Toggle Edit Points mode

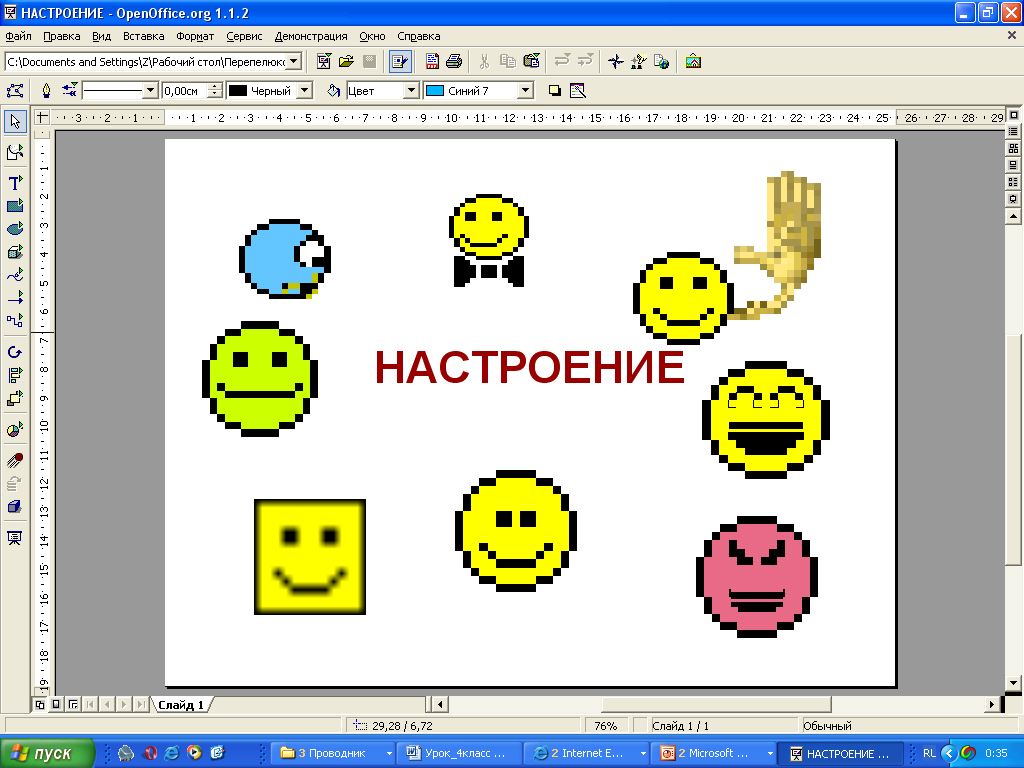point(15,91)
